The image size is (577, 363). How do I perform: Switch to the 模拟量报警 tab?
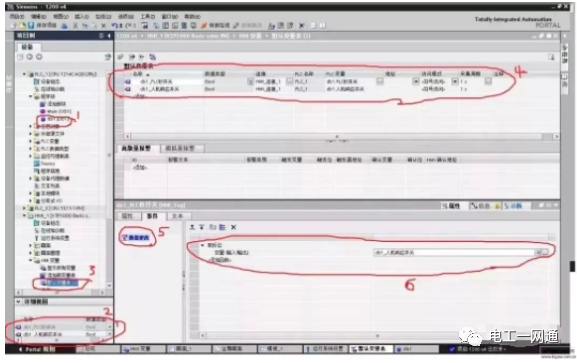click(x=180, y=148)
